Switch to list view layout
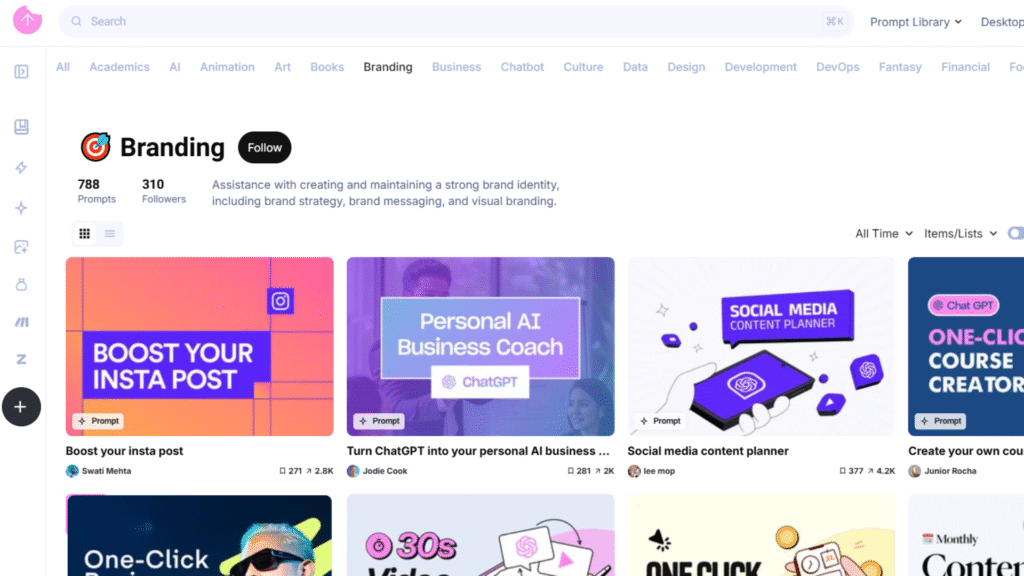Viewport: 1024px width, 576px height. point(110,233)
